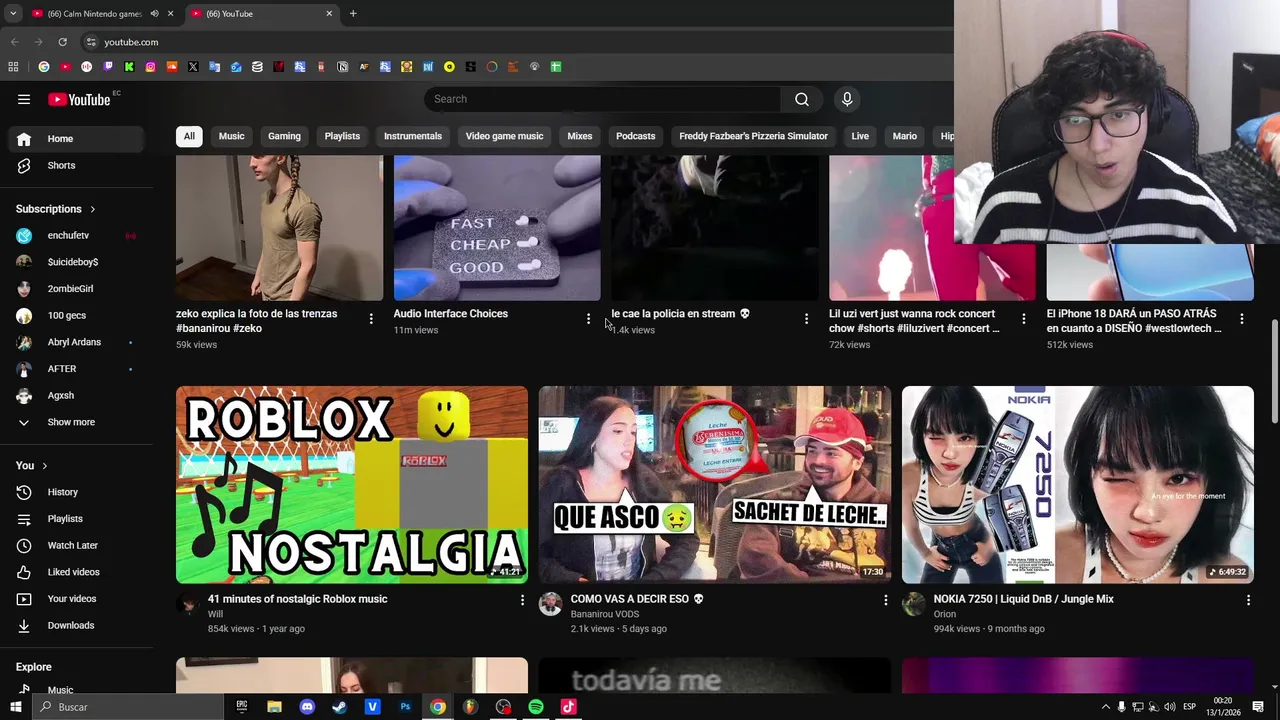Click the page vertical scrollbar
Image resolution: width=1280 pixels, height=720 pixels.
[1274, 370]
